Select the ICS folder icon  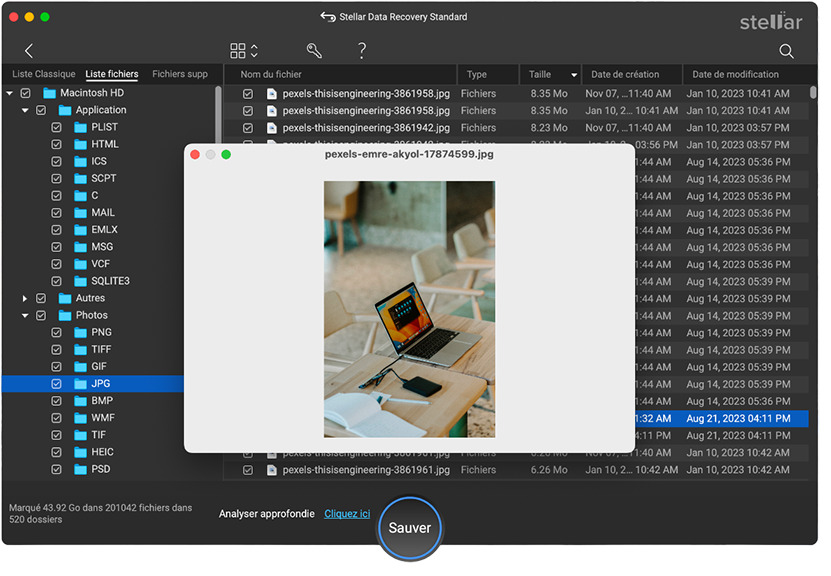(x=82, y=164)
